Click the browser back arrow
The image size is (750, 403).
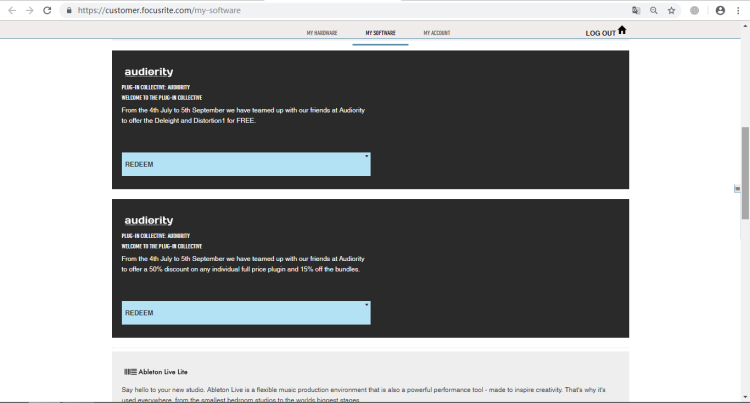click(x=11, y=10)
